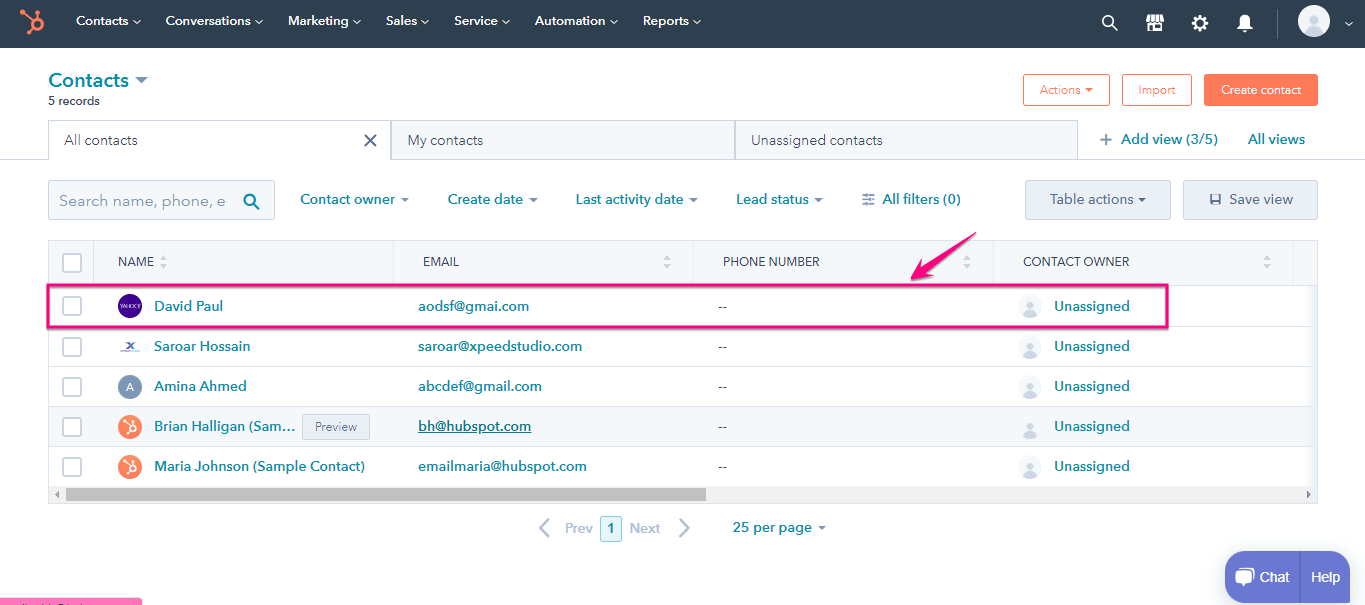
Task: Click the HubSpot sprocket logo
Action: coord(32,21)
